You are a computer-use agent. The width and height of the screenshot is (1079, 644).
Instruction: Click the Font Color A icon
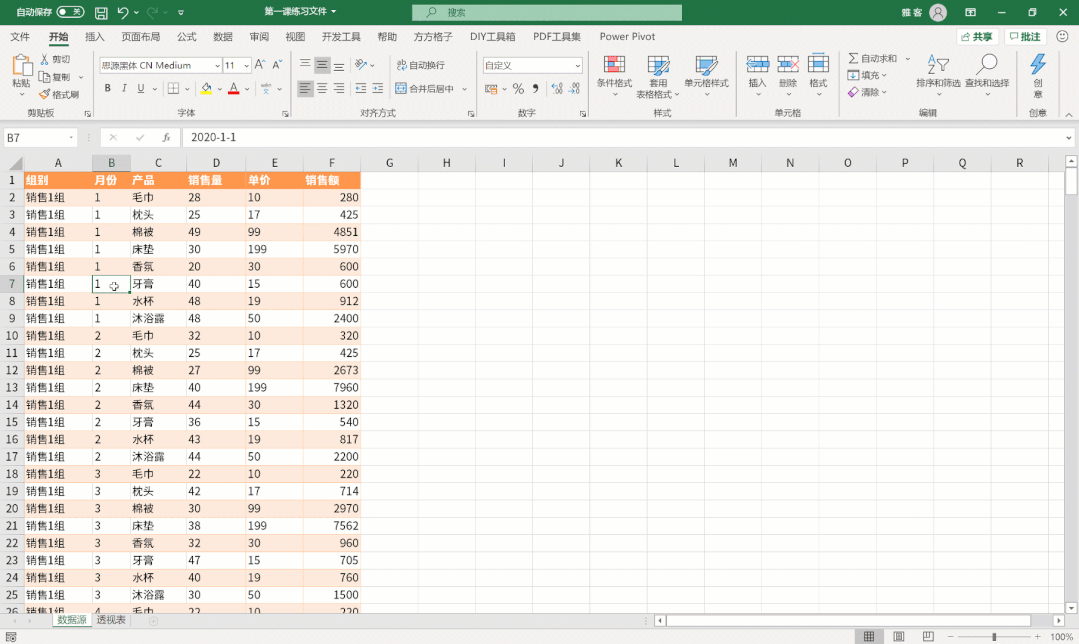click(x=233, y=88)
